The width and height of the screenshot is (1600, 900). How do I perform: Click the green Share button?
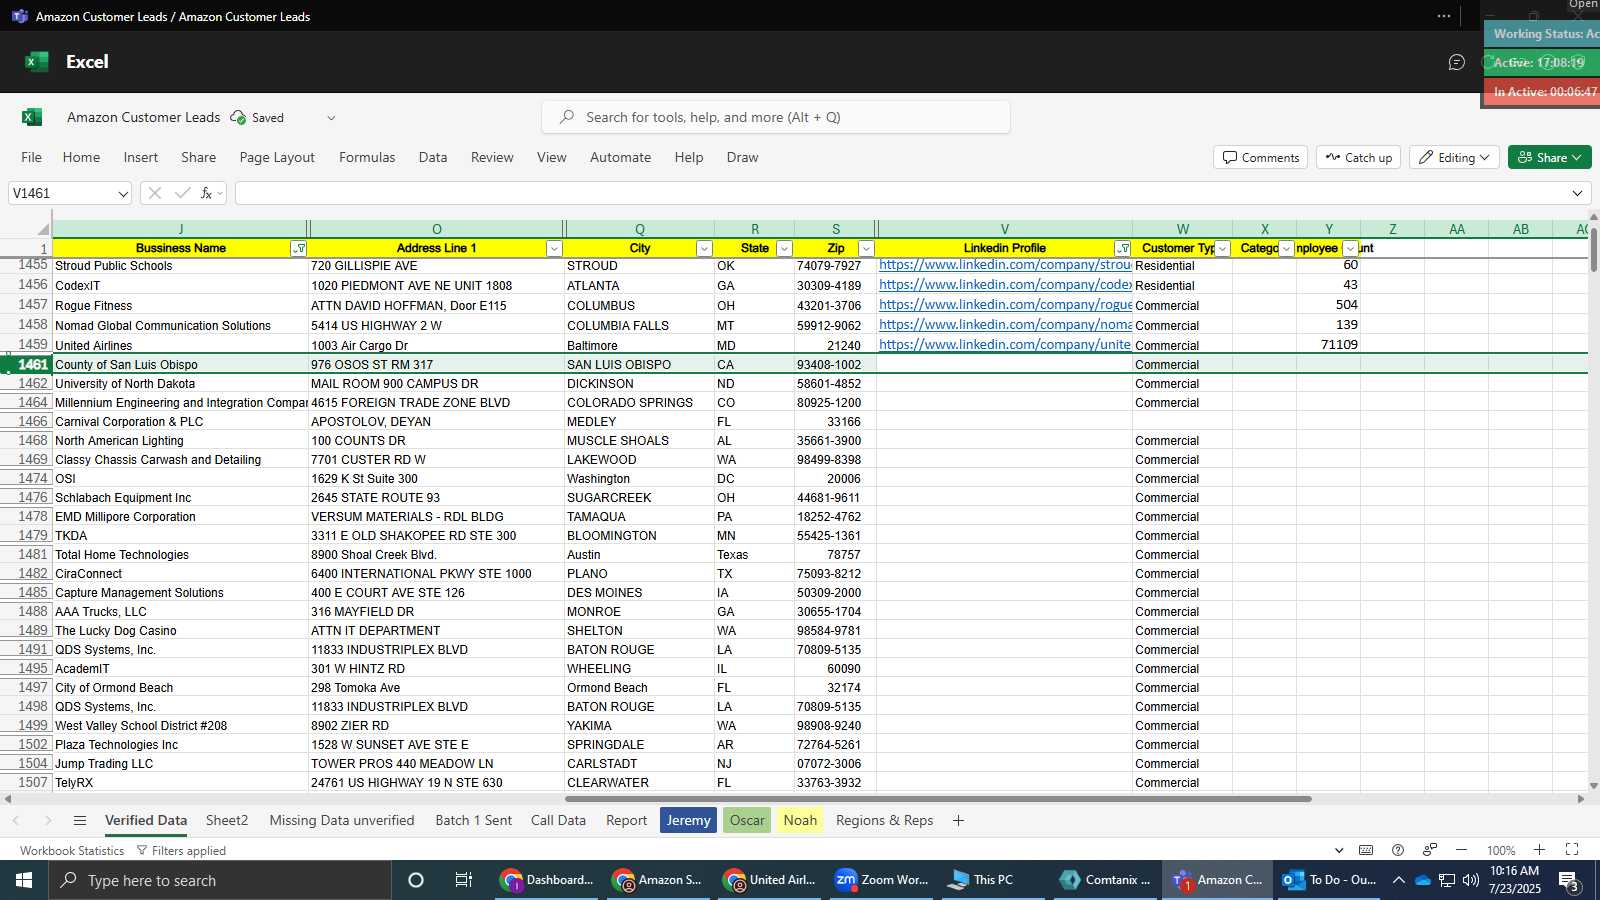(1549, 157)
